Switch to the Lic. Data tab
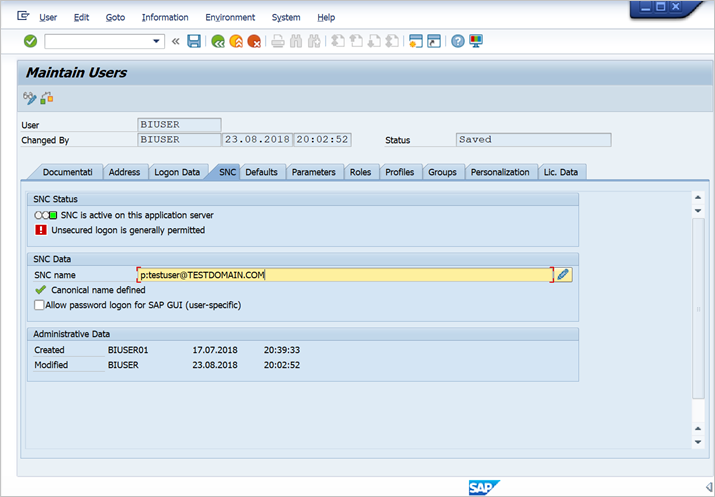715x497 pixels. [560, 172]
